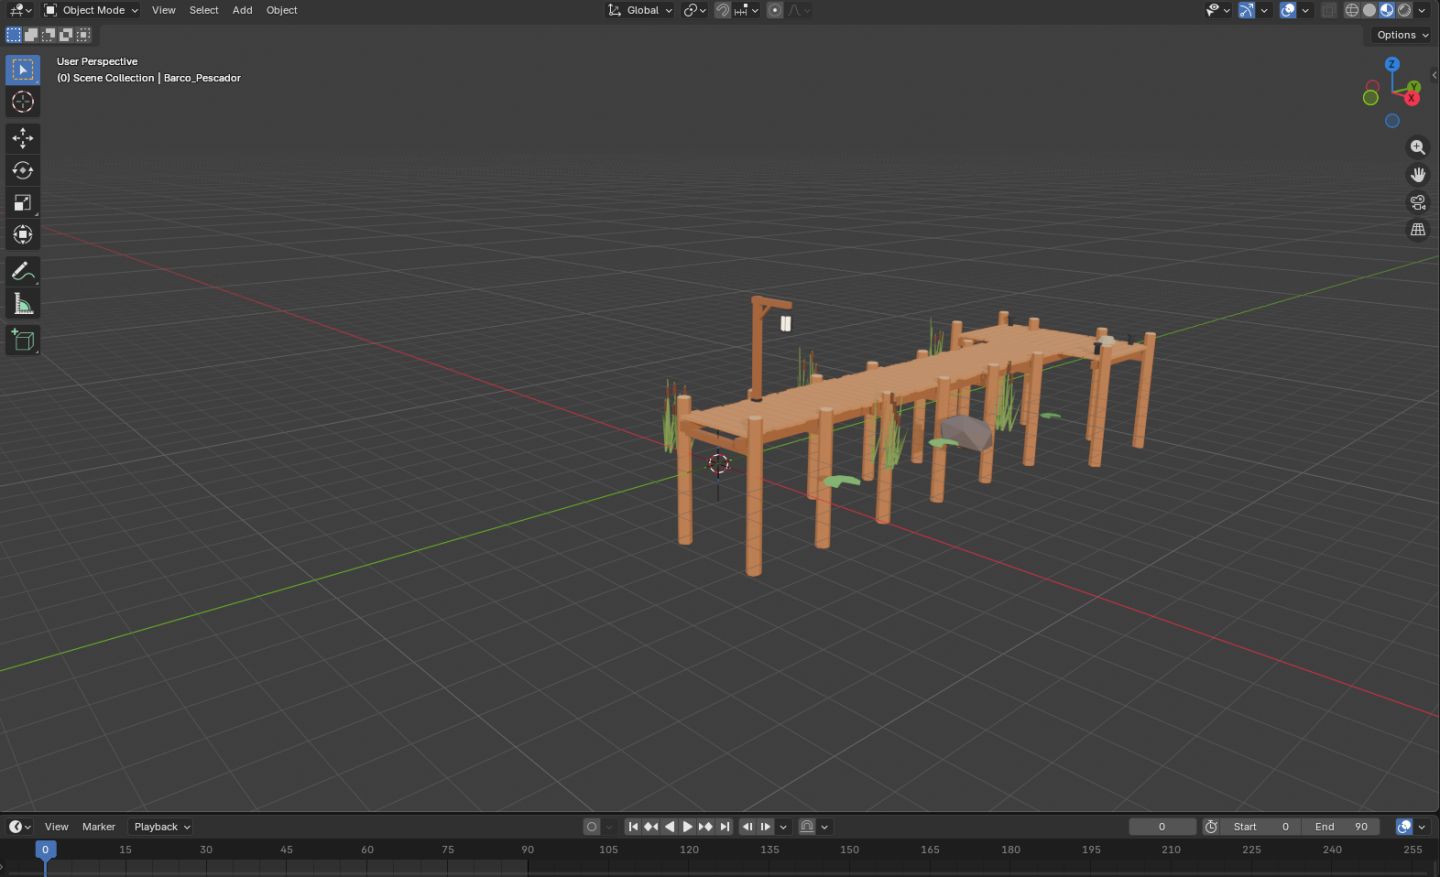This screenshot has height=877, width=1440.
Task: Select the Scale tool
Action: (x=23, y=203)
